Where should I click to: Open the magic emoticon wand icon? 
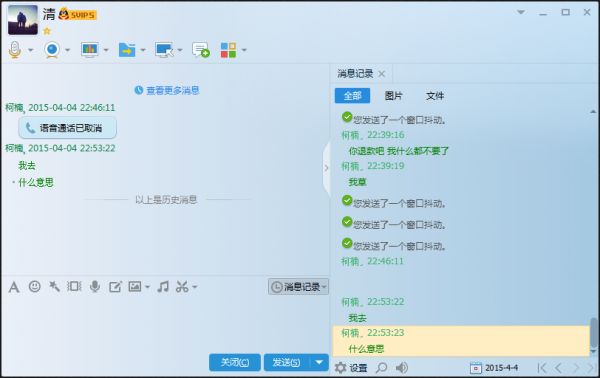pyautogui.click(x=54, y=286)
